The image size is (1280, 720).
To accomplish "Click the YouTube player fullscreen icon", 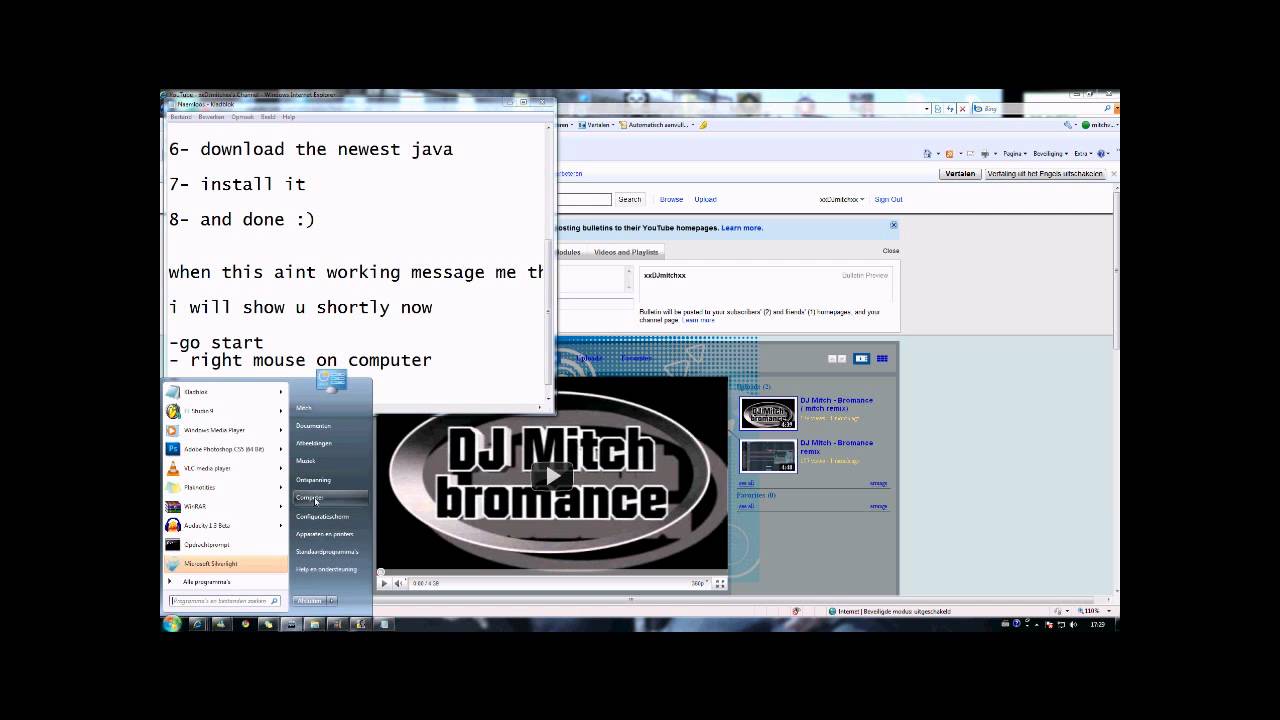I will point(719,583).
